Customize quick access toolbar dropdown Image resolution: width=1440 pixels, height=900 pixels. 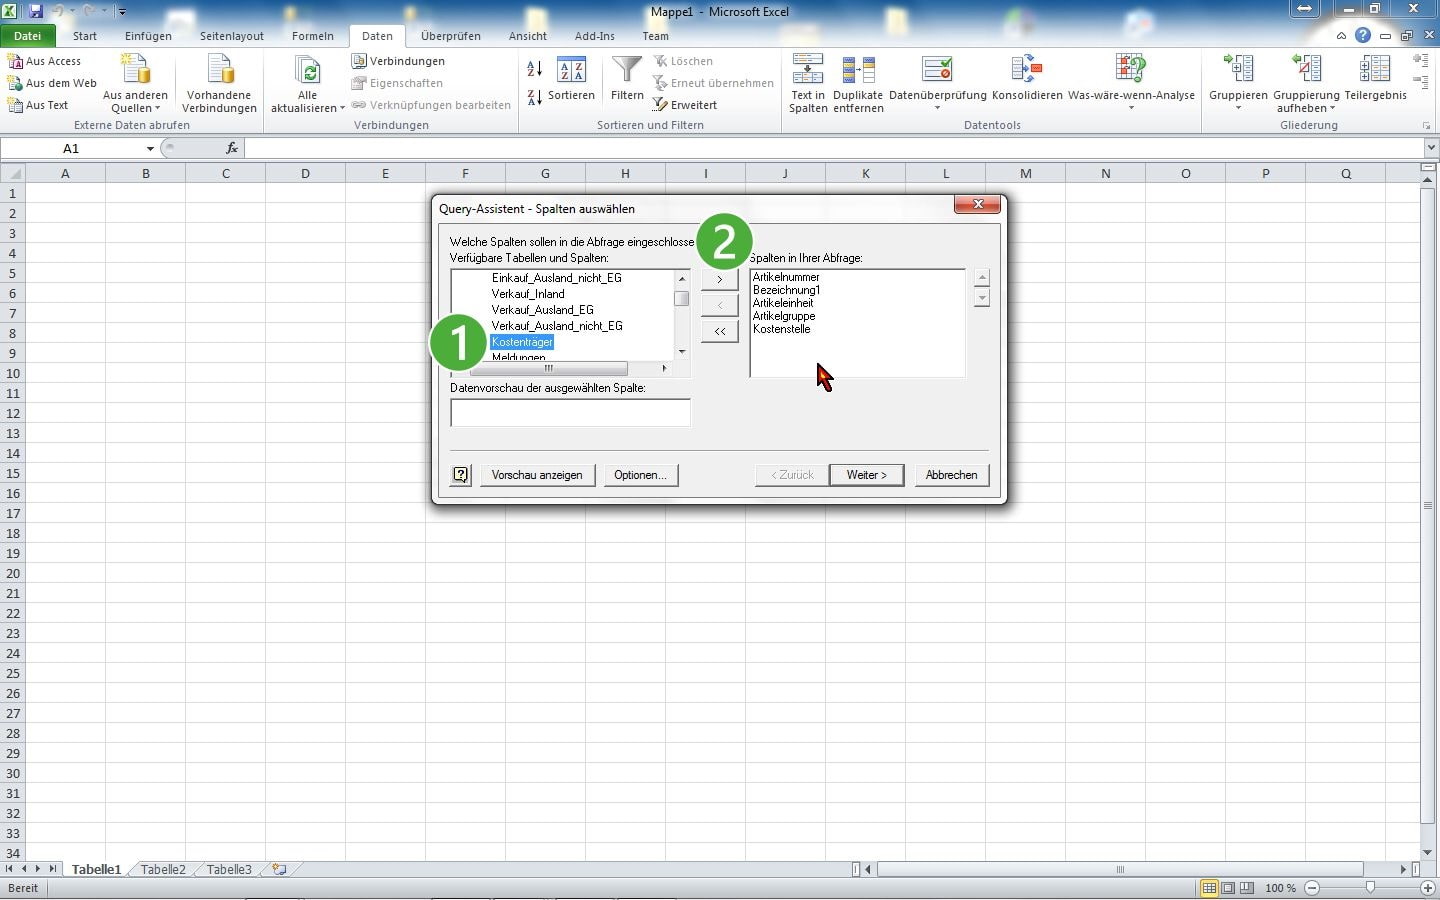pyautogui.click(x=122, y=12)
